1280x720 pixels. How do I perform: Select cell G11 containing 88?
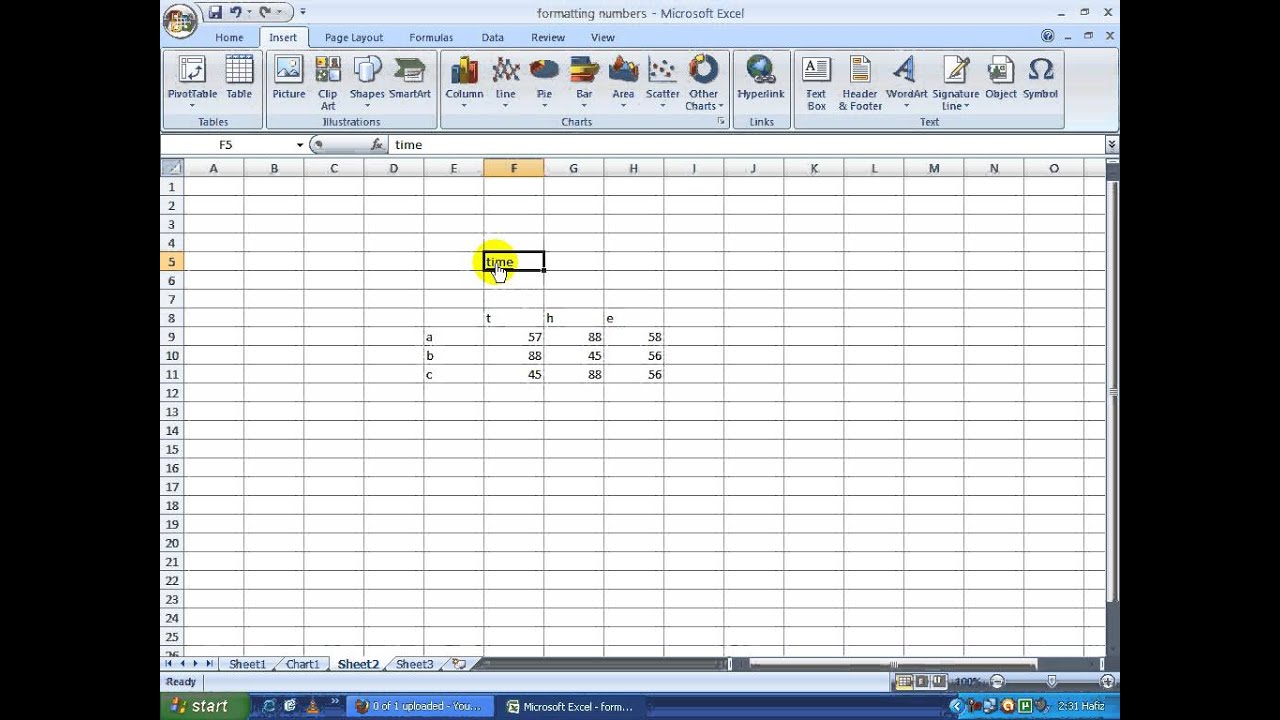coord(573,375)
